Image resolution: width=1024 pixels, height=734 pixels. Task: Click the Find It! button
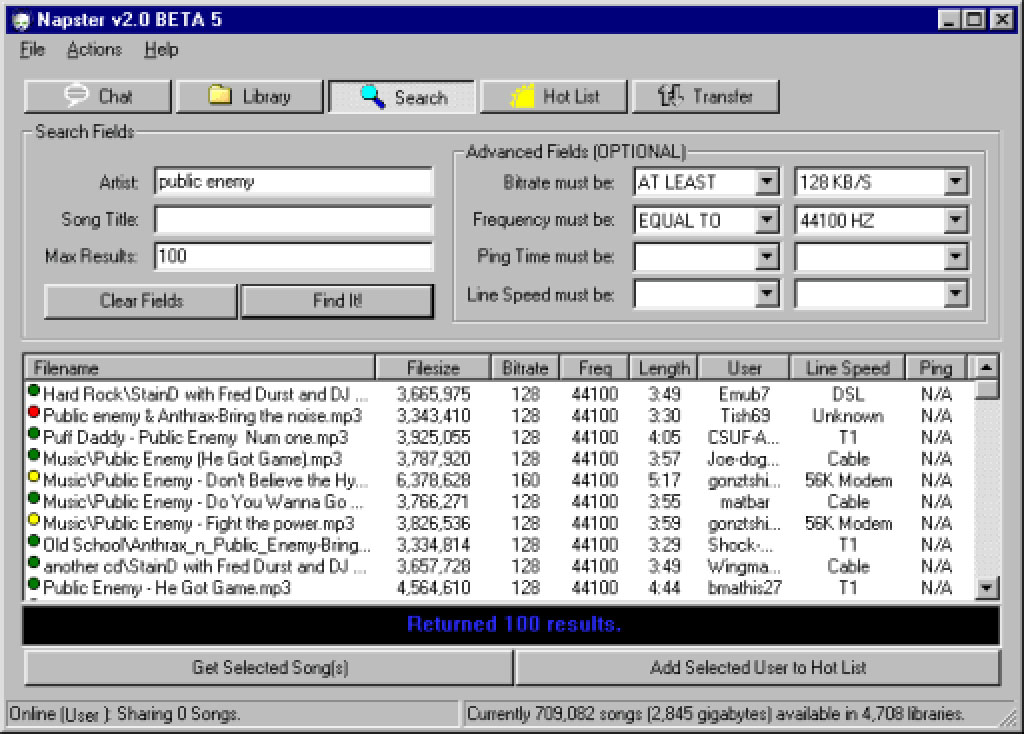click(337, 301)
